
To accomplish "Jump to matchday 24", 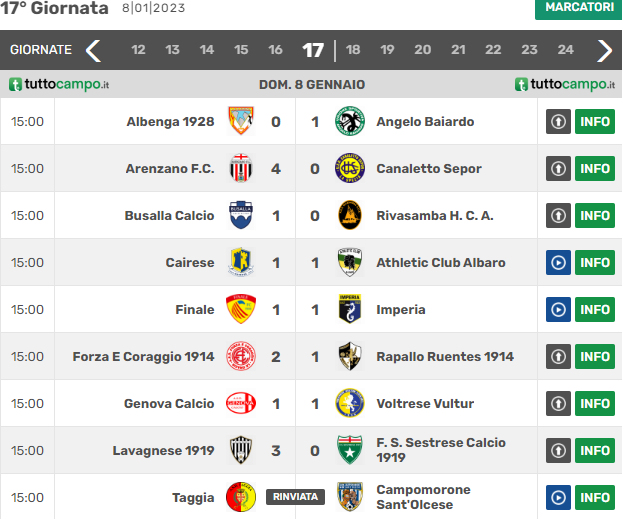I will 565,50.
